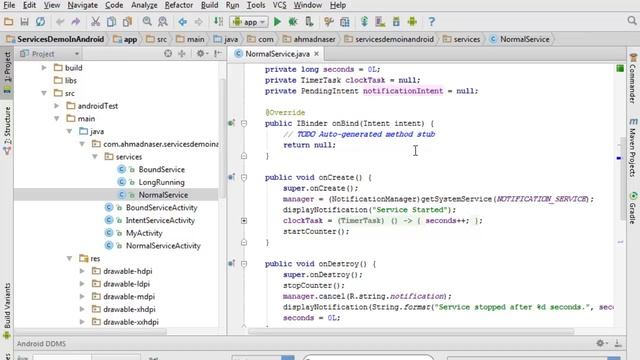640x360 pixels.
Task: Click the servicesdemoinandroid breadcrumb
Action: pos(389,39)
